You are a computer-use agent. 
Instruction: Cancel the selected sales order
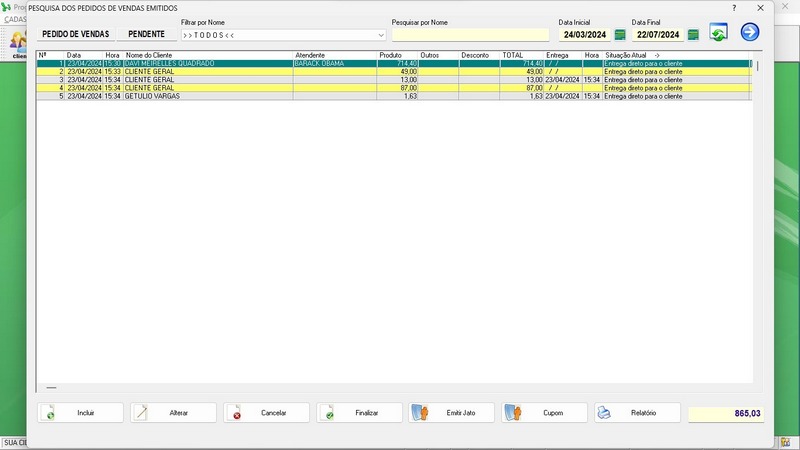pyautogui.click(x=267, y=413)
